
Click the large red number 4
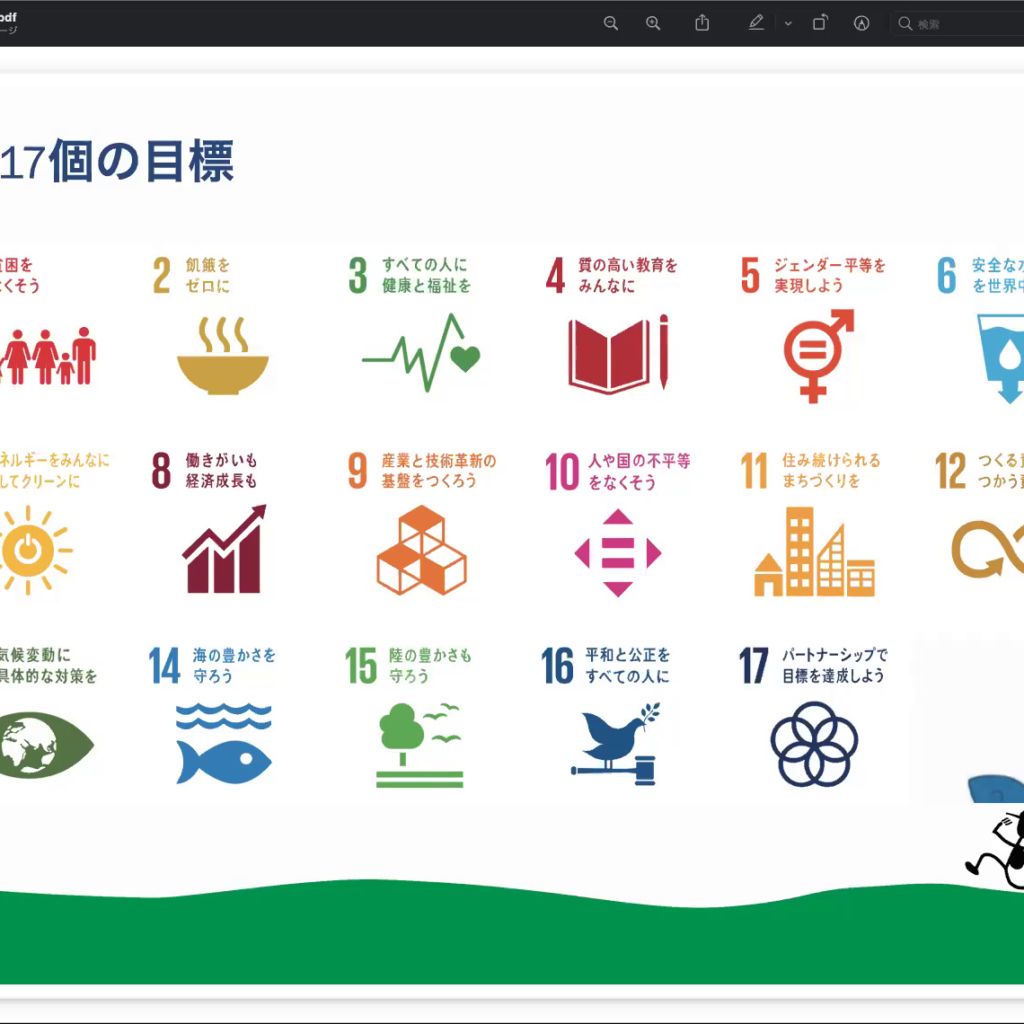pos(555,276)
